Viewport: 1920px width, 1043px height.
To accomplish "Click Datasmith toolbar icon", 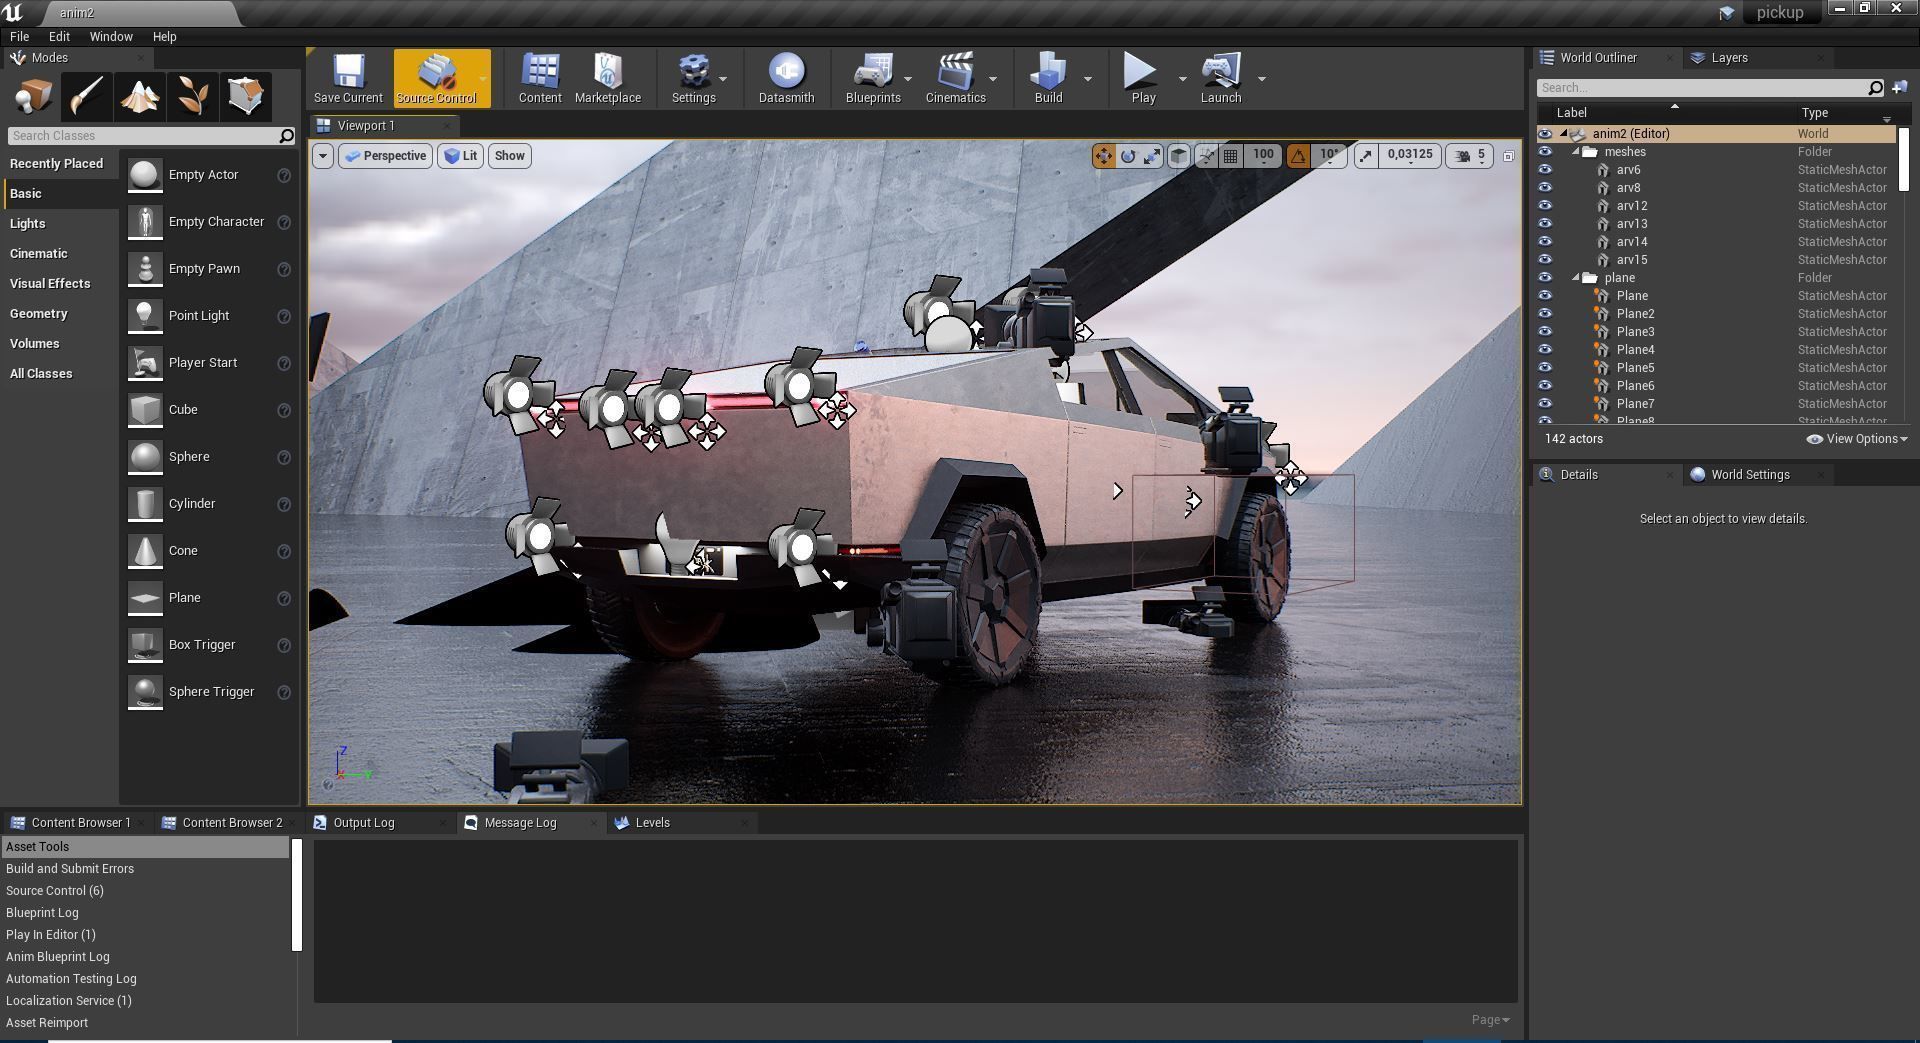I will pyautogui.click(x=786, y=78).
